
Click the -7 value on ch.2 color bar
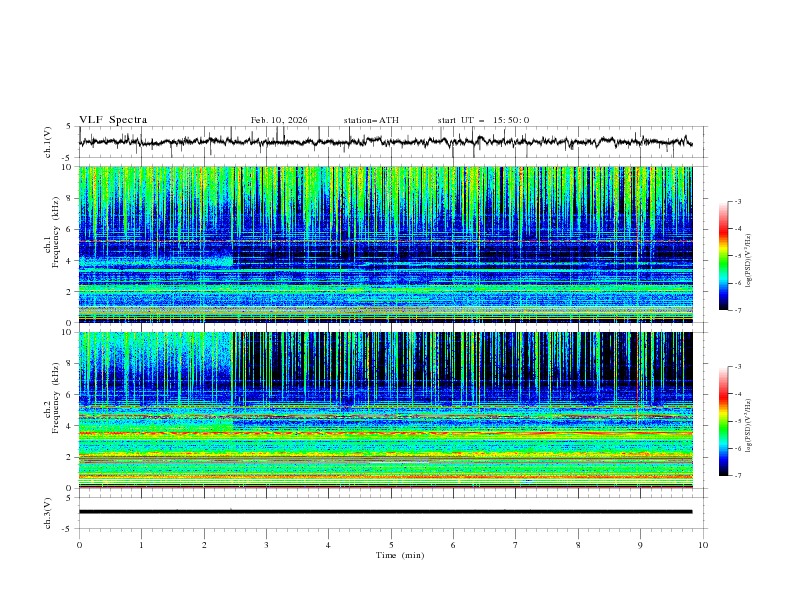tap(738, 476)
